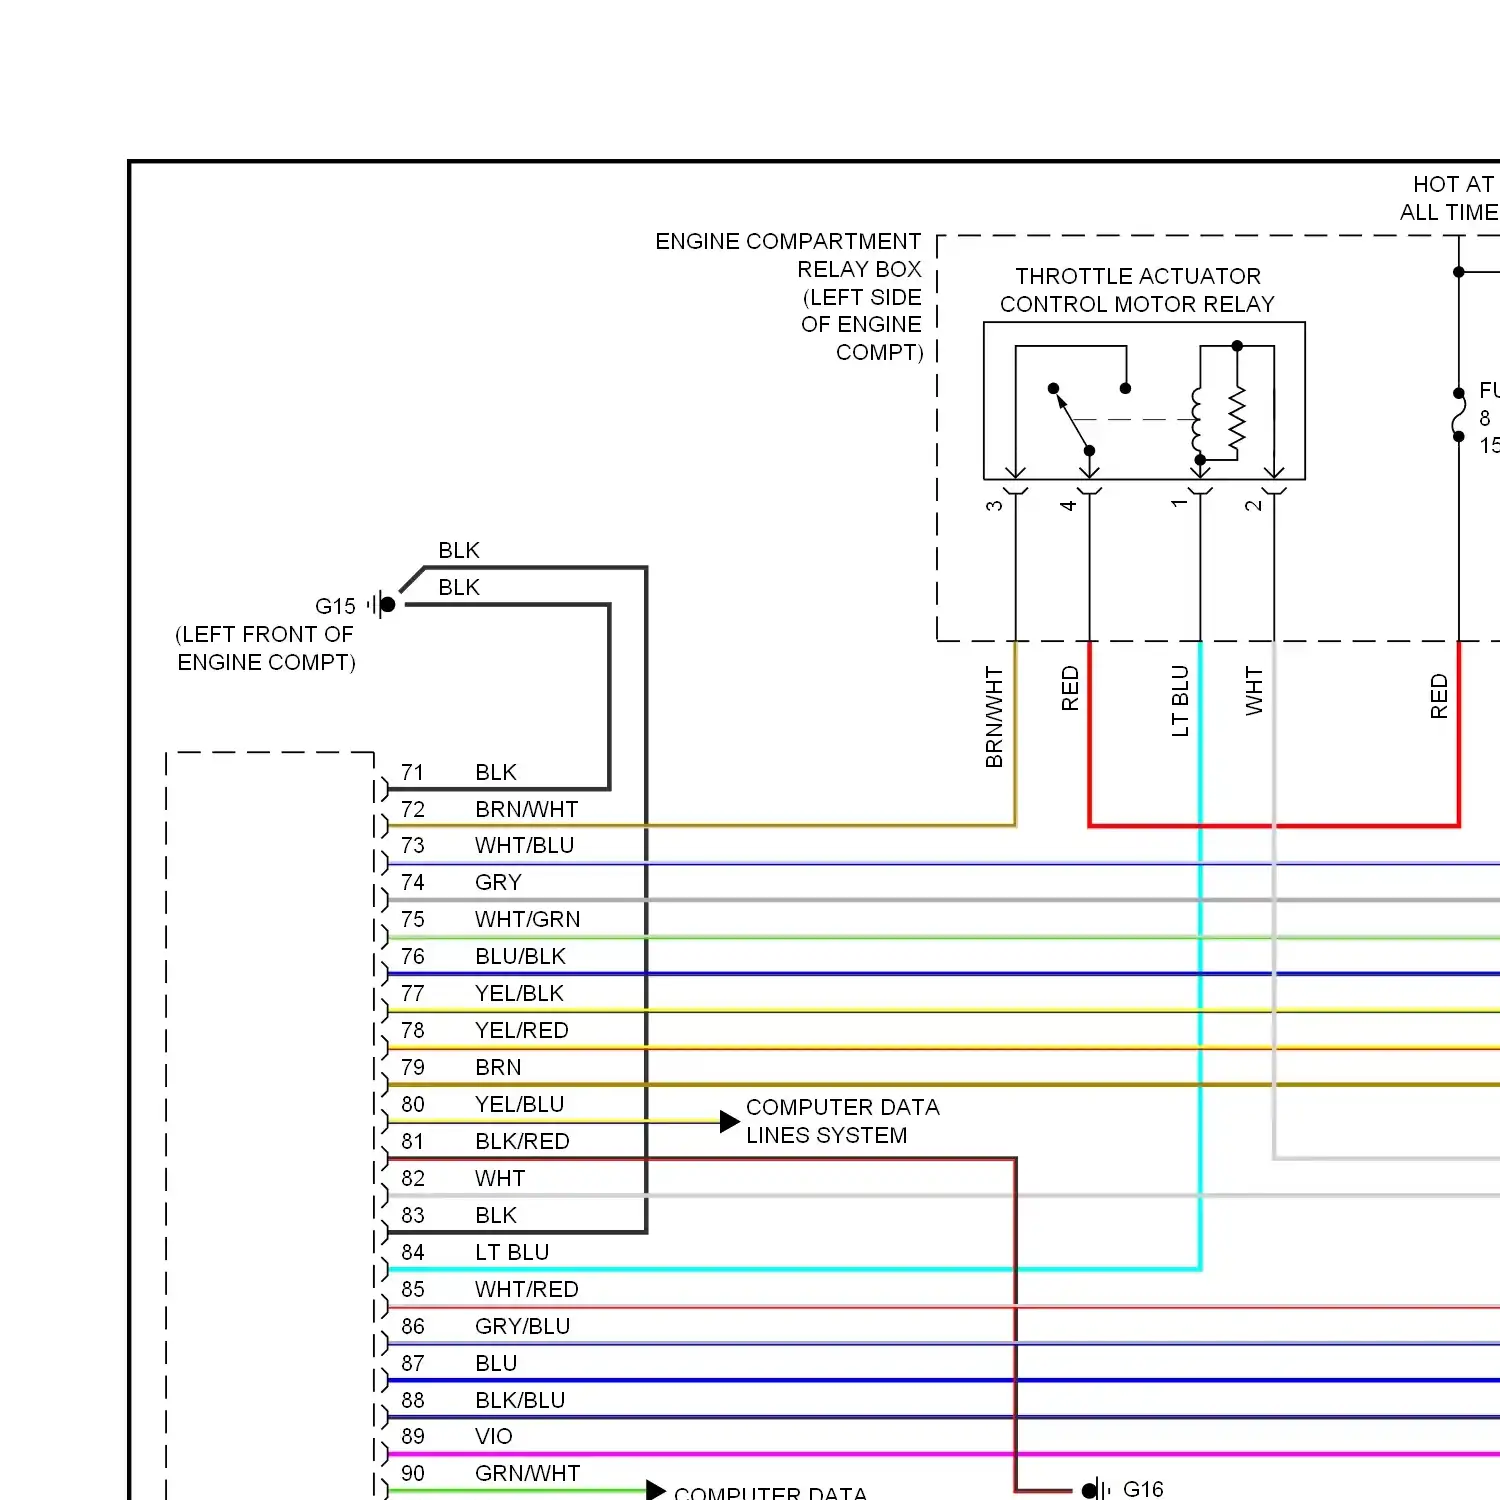Screen dimensions: 1500x1500
Task: Click connector pin number 86
Action: [x=413, y=1326]
